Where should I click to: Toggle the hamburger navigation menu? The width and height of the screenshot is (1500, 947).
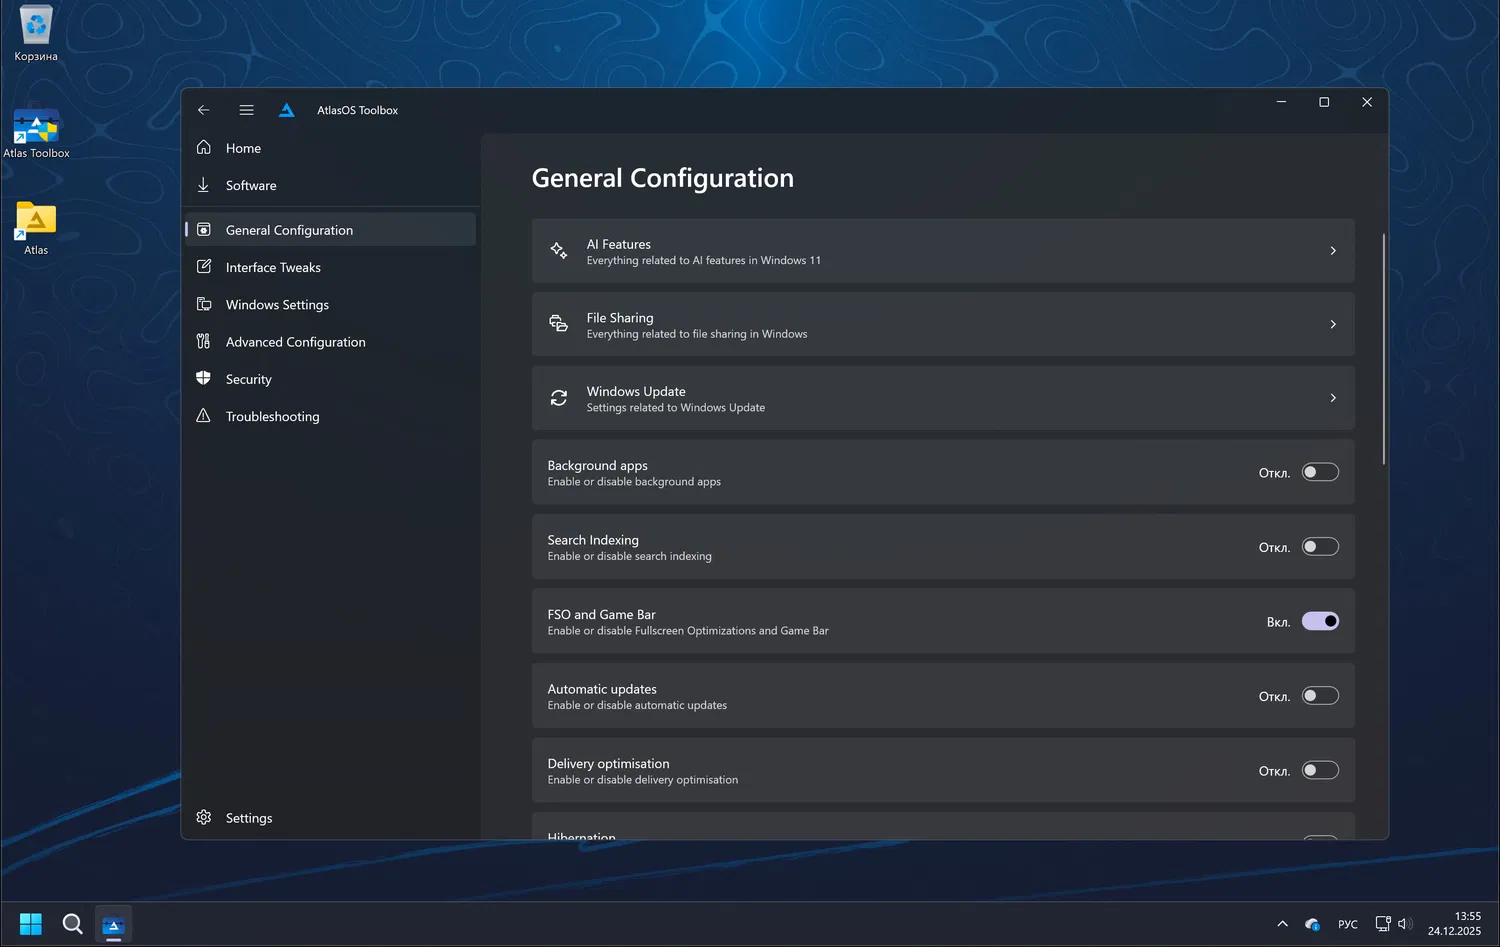click(x=246, y=110)
